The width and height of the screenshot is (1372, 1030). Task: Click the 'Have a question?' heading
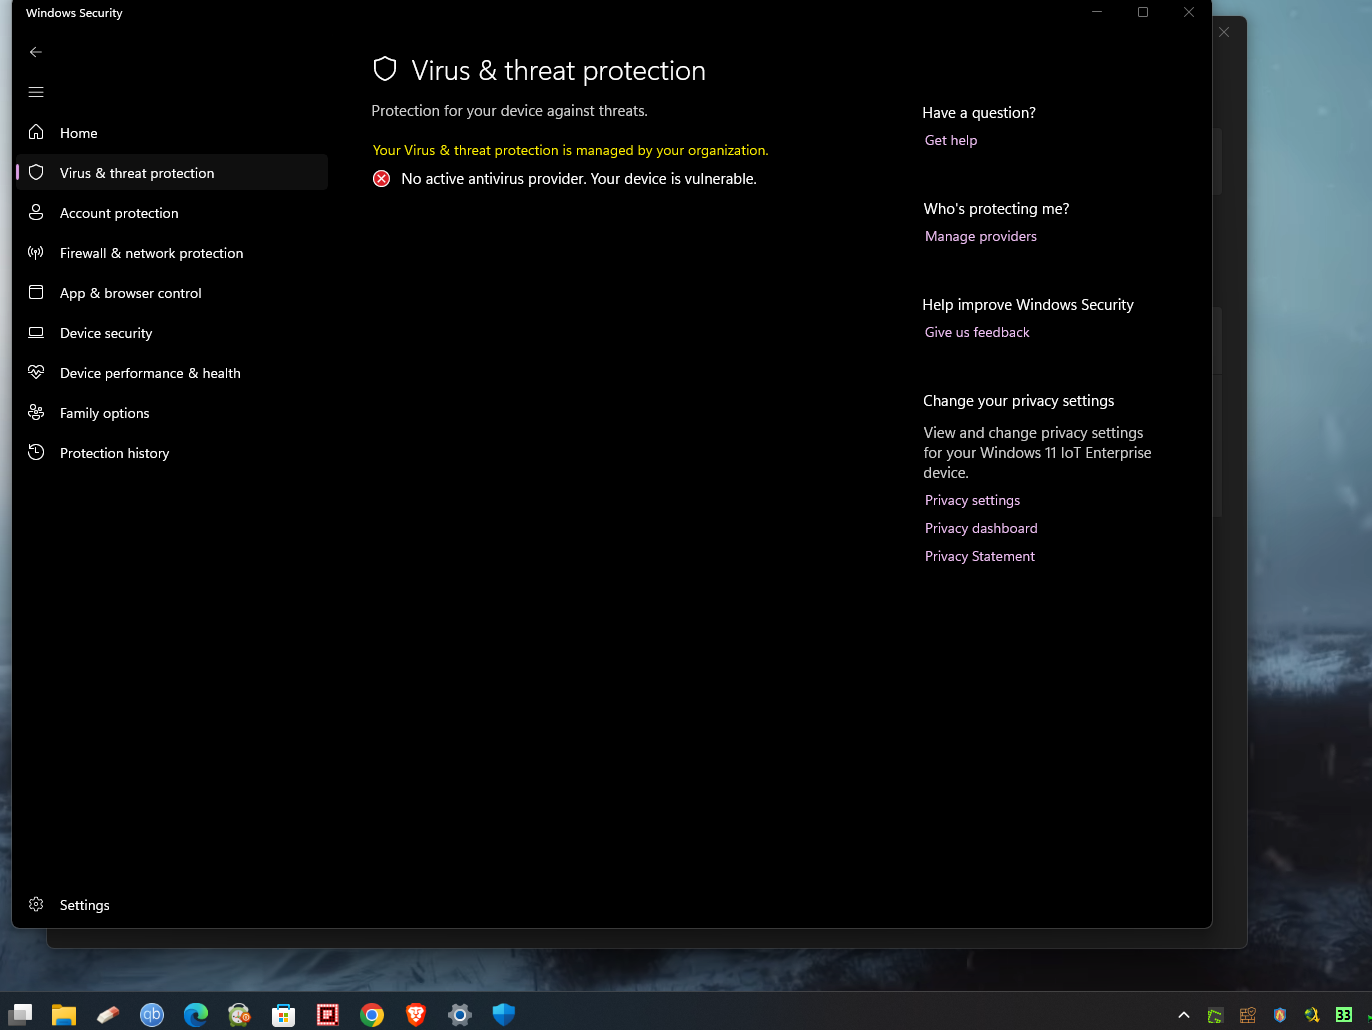tap(979, 113)
